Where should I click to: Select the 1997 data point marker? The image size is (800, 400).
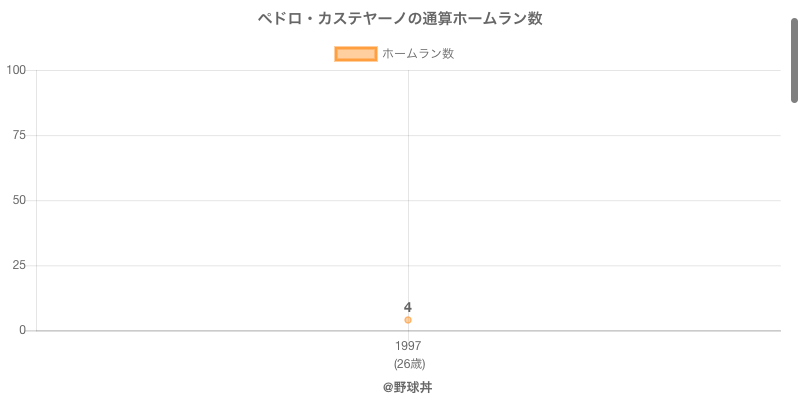[408, 320]
